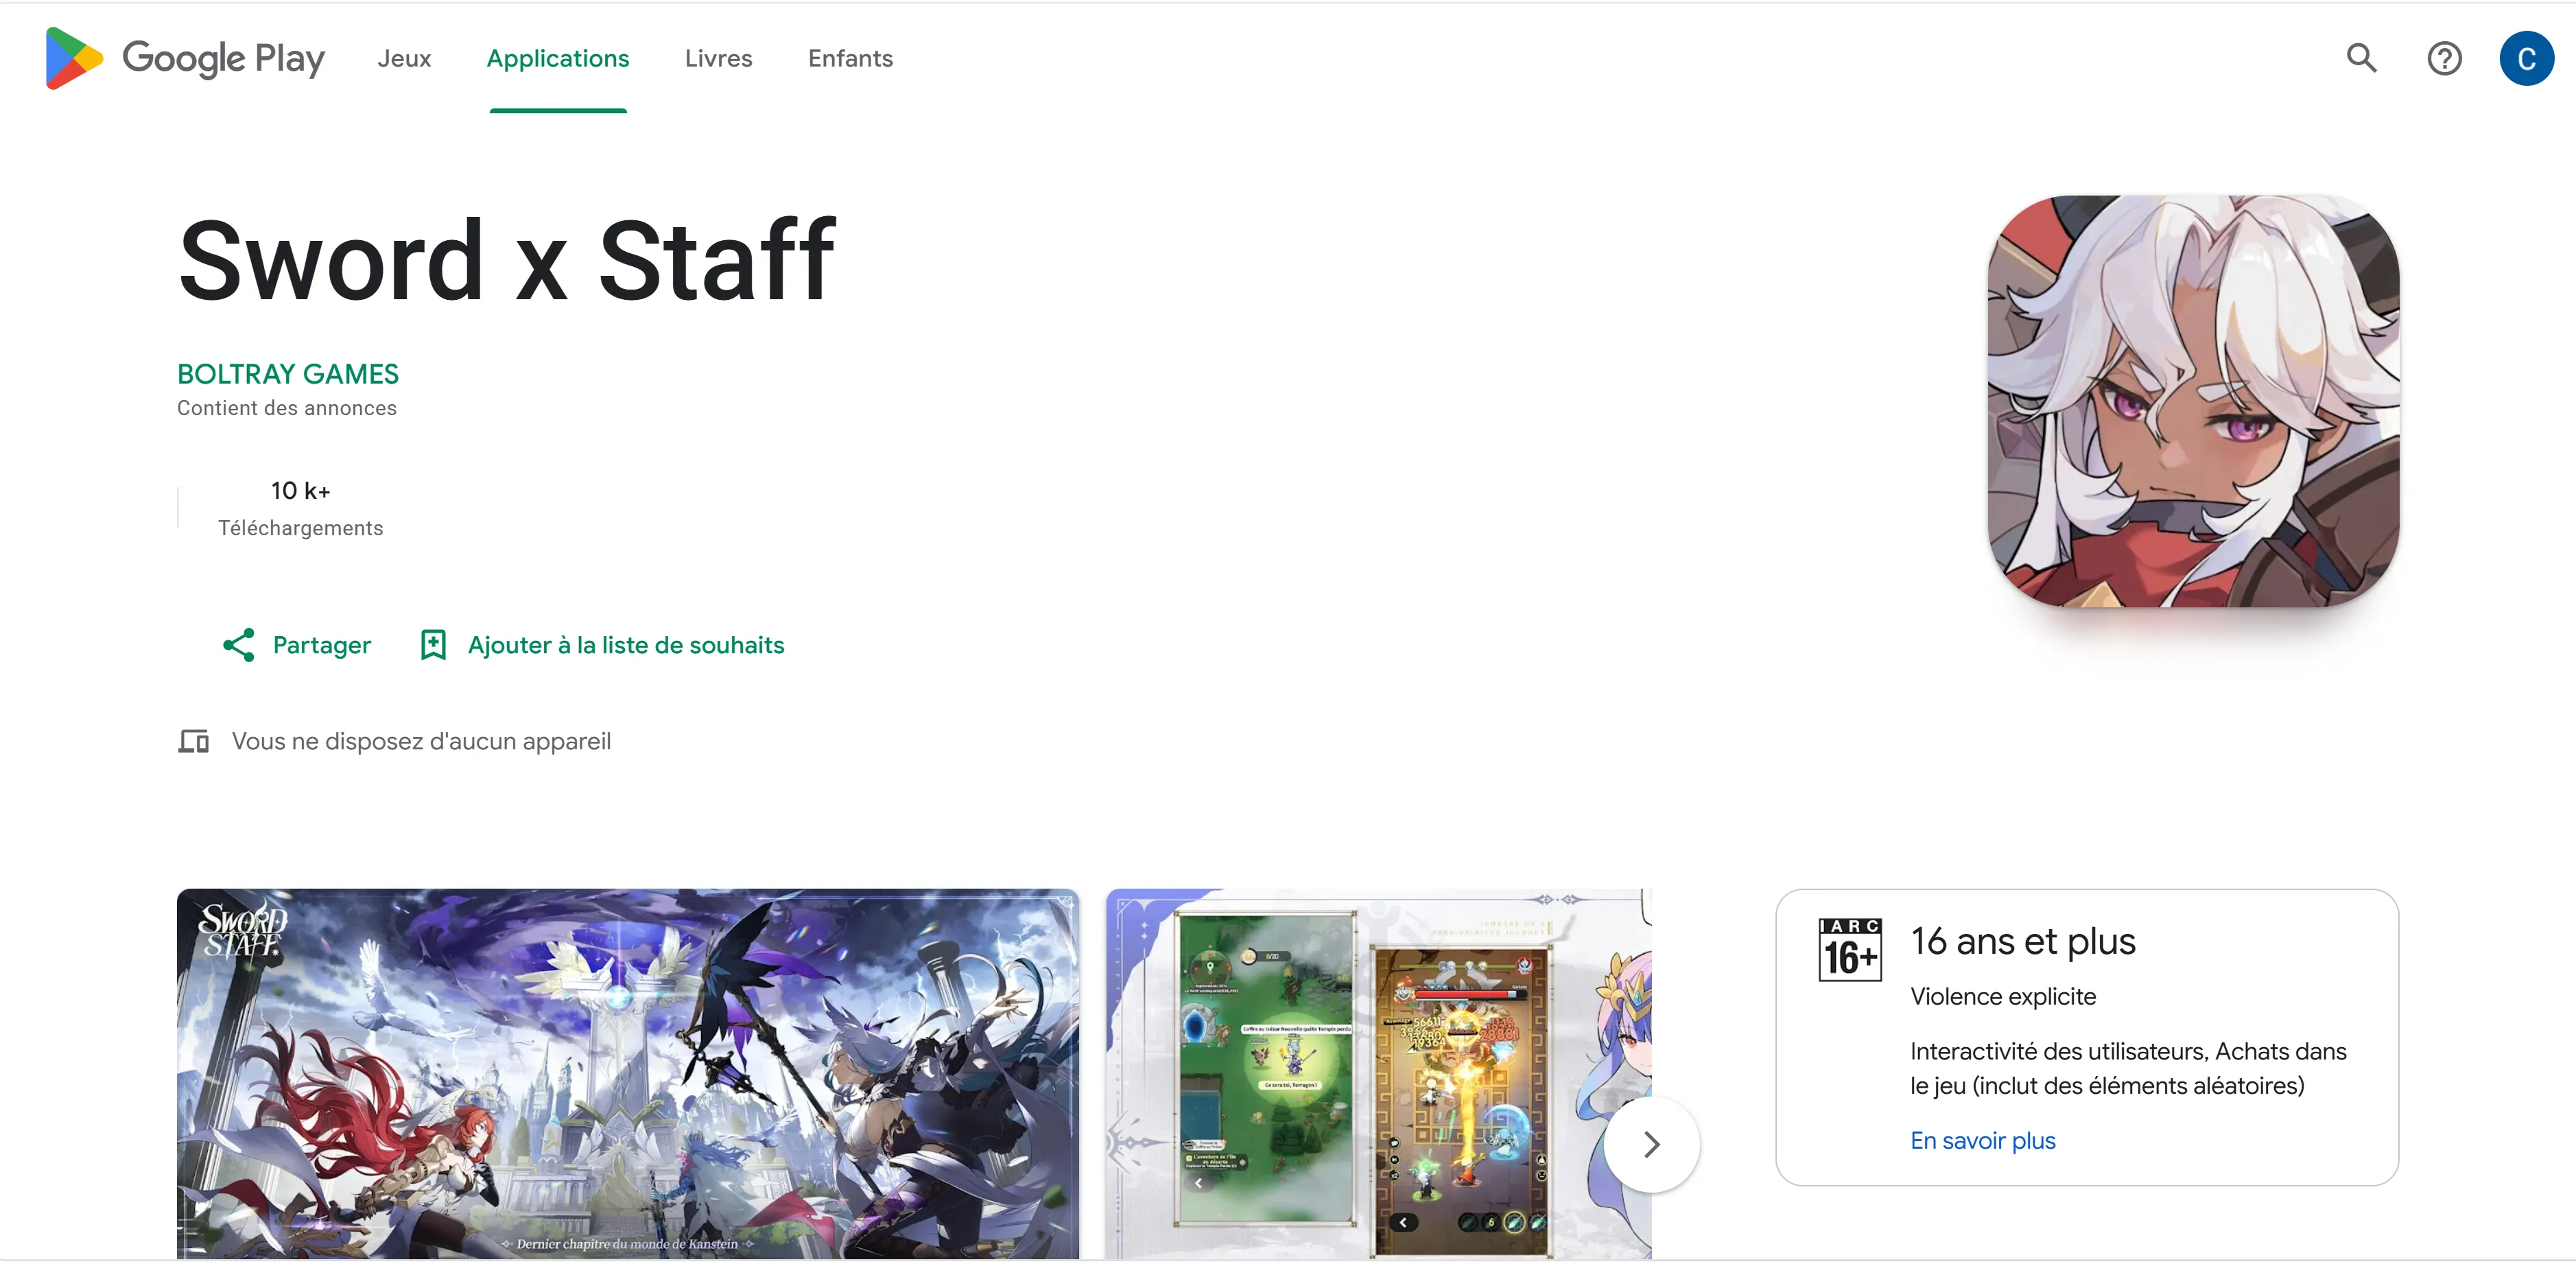This screenshot has width=2576, height=1264.
Task: Click Ajouter à la liste de souhaits
Action: 626,645
